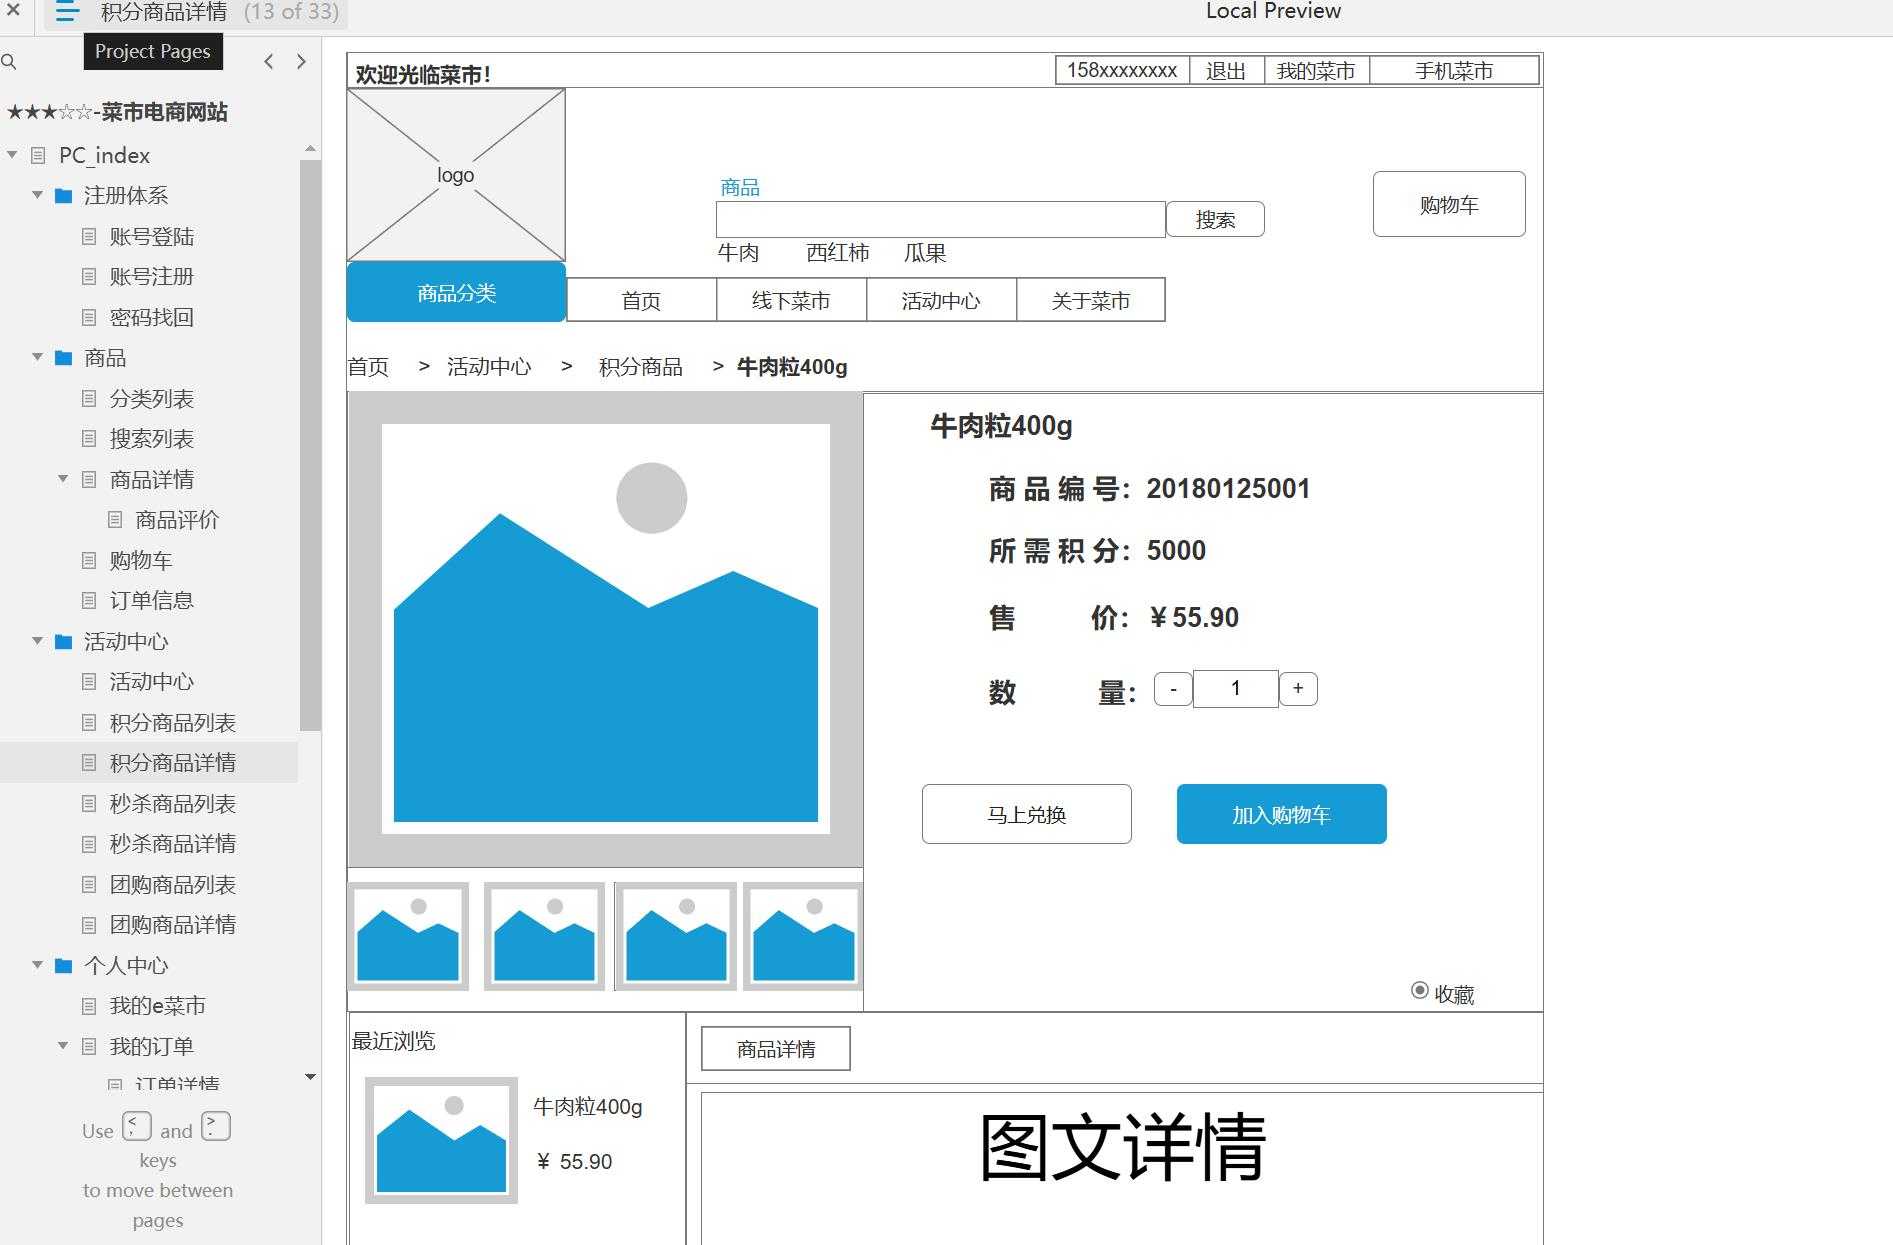Click the logo placeholder image

click(456, 175)
